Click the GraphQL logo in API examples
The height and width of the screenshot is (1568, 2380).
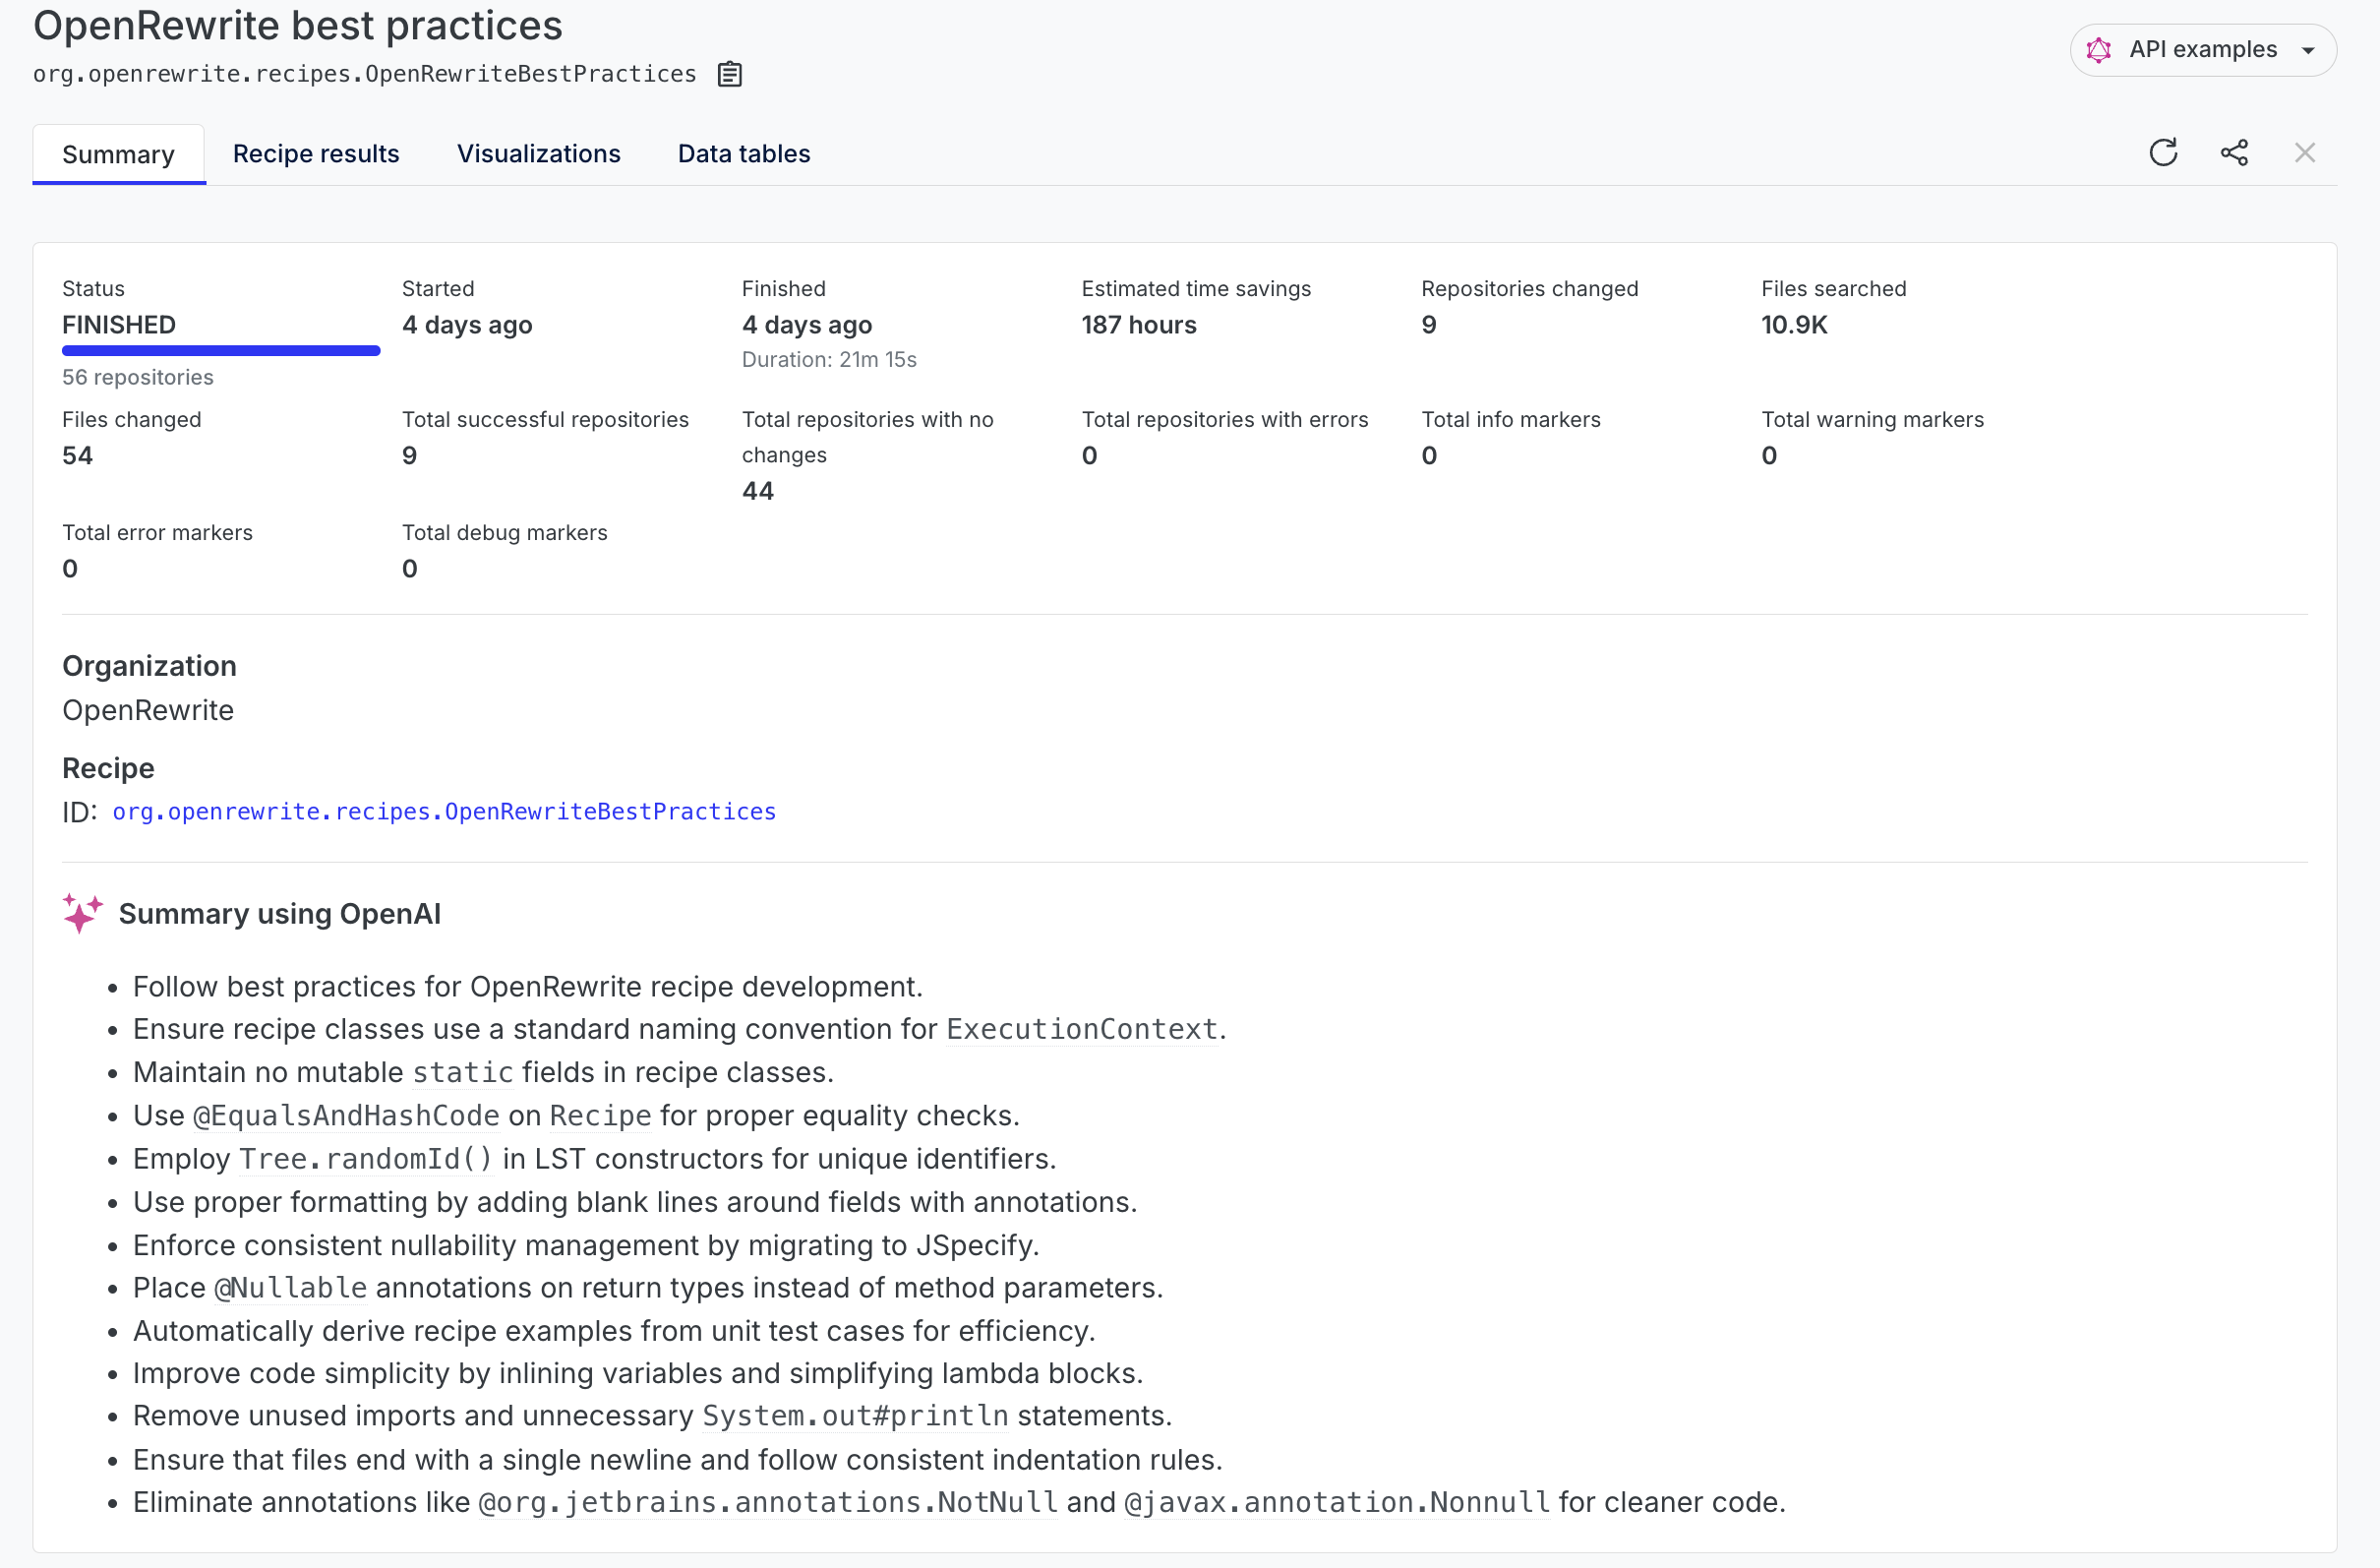point(2099,49)
